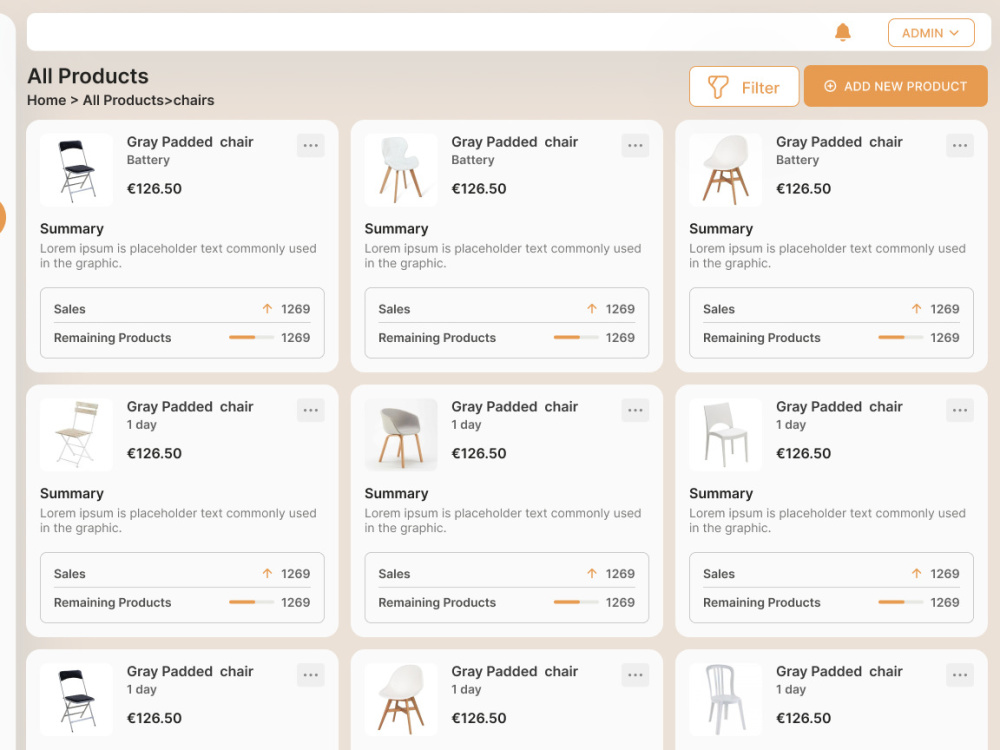Click Sales up-arrow on black folding chair Battery card

coord(267,309)
